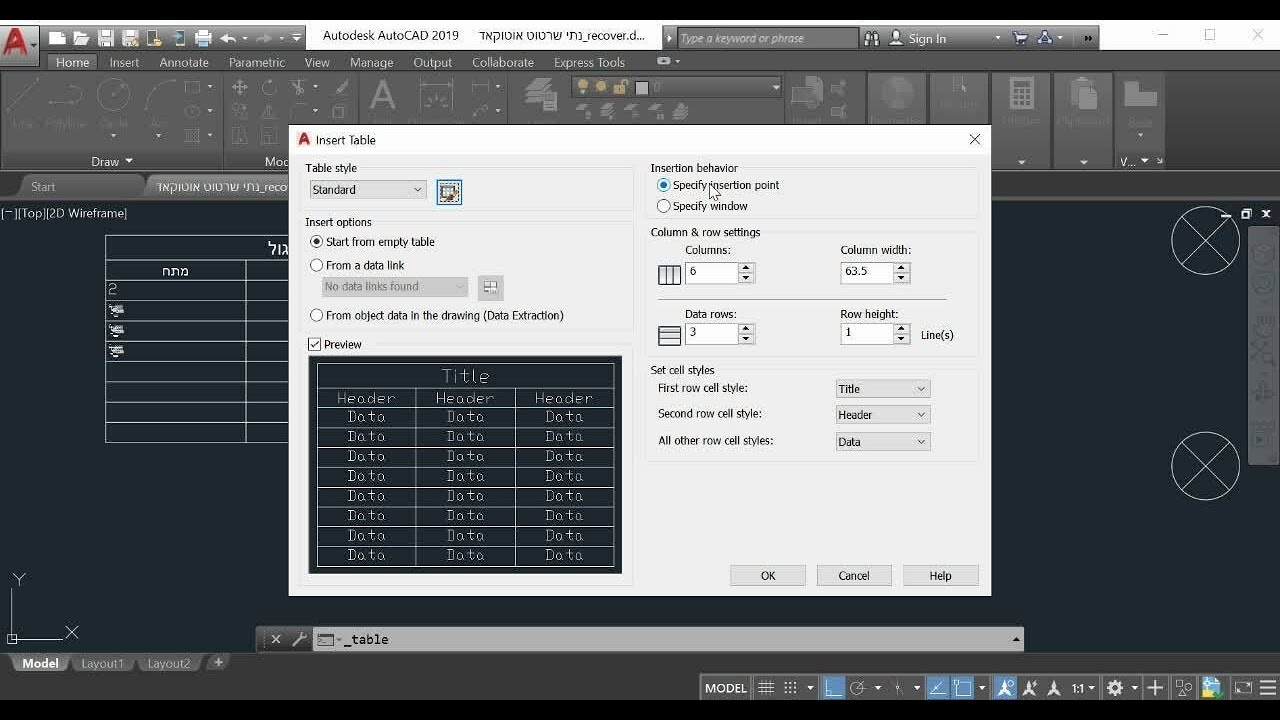Decrease Data rows with down stepper
The image size is (1280, 720).
tap(746, 340)
